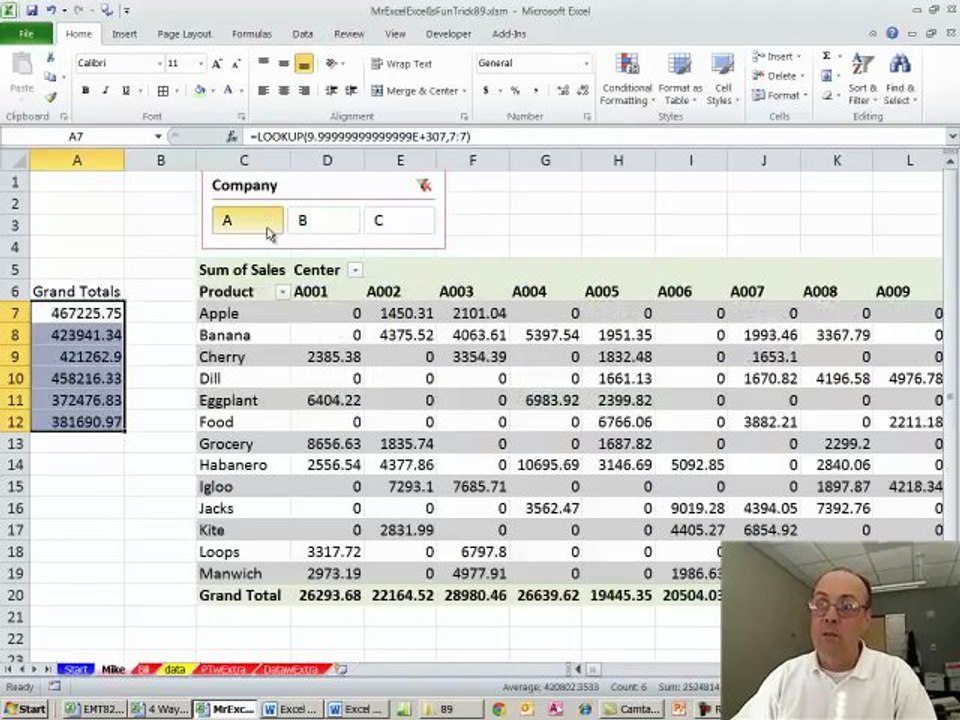This screenshot has height=720, width=960.
Task: Click Increase Decimal icon
Action: click(563, 91)
